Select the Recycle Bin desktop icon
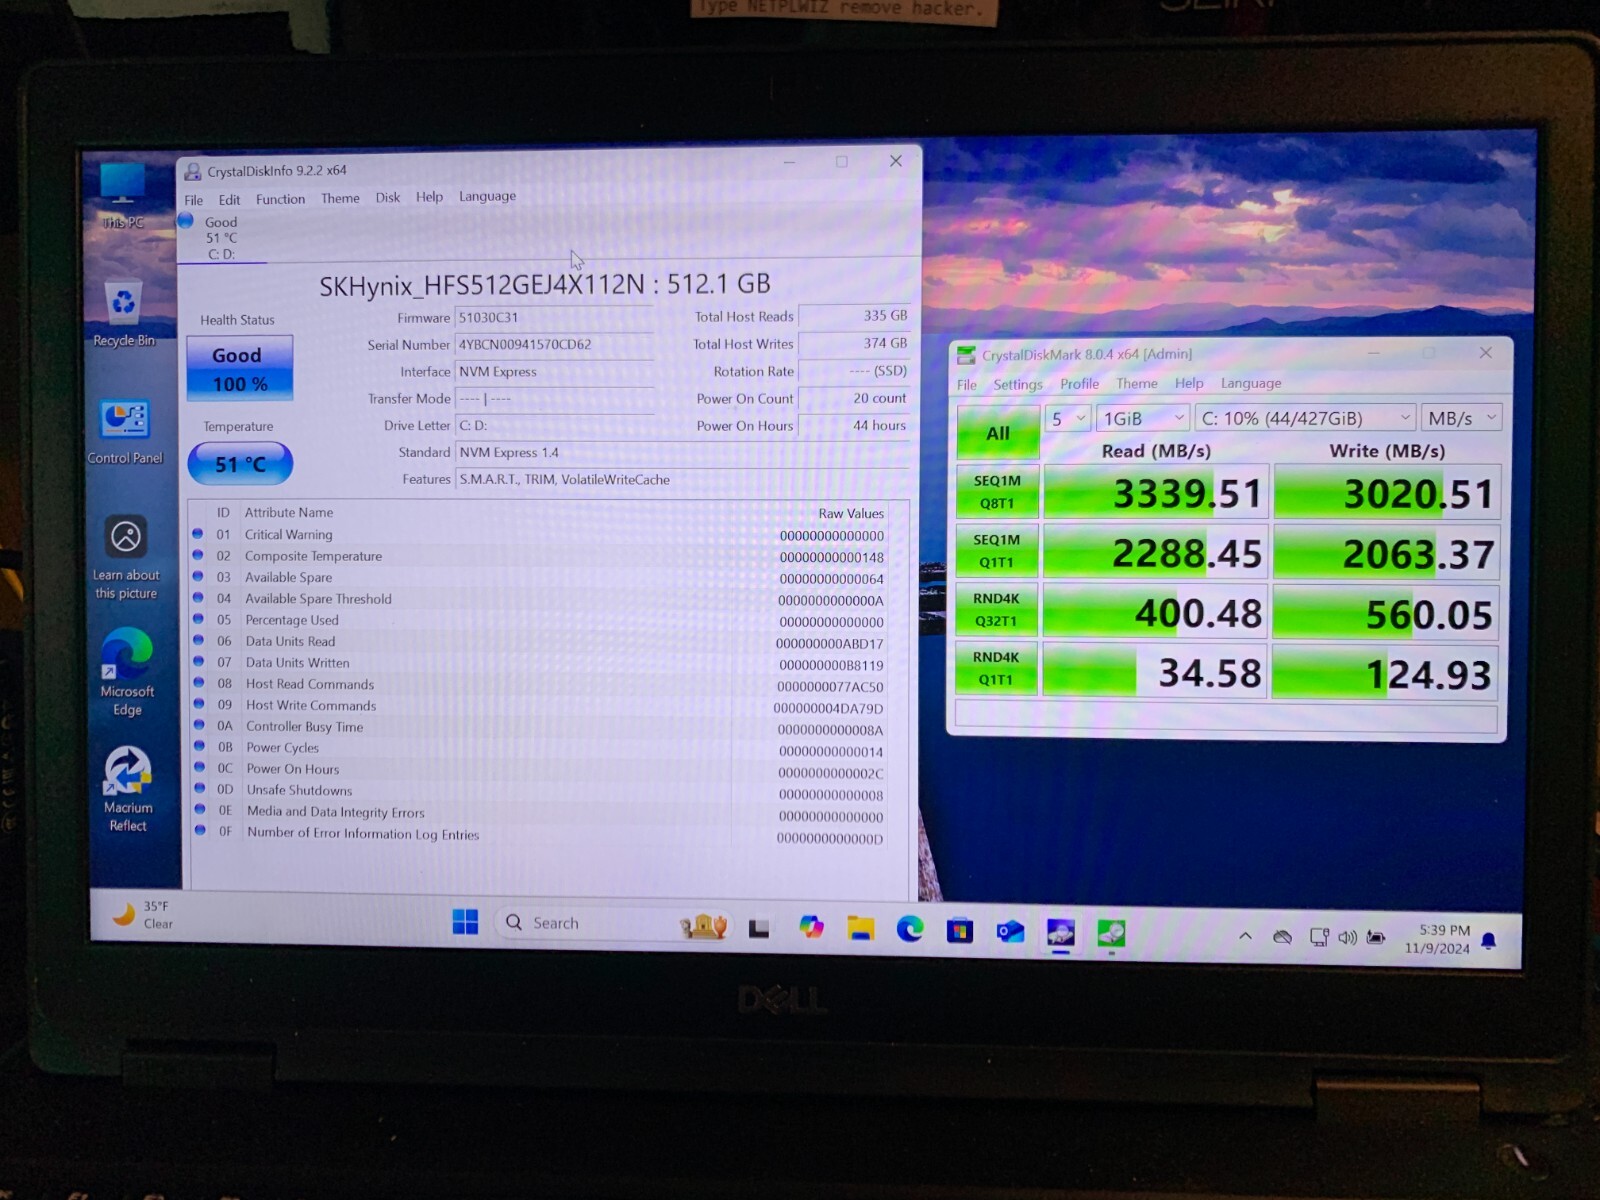Image resolution: width=1600 pixels, height=1200 pixels. click(124, 313)
